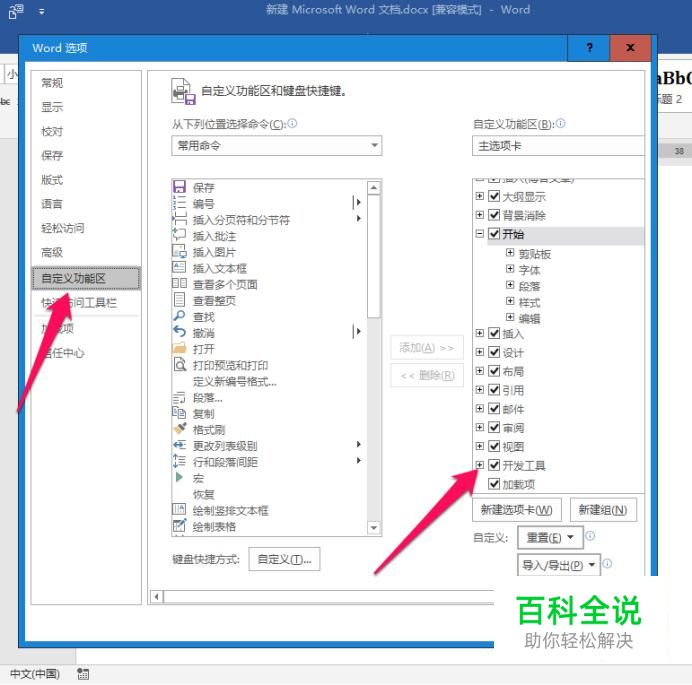
Task: Click the 重置(E) button
Action: 550,538
